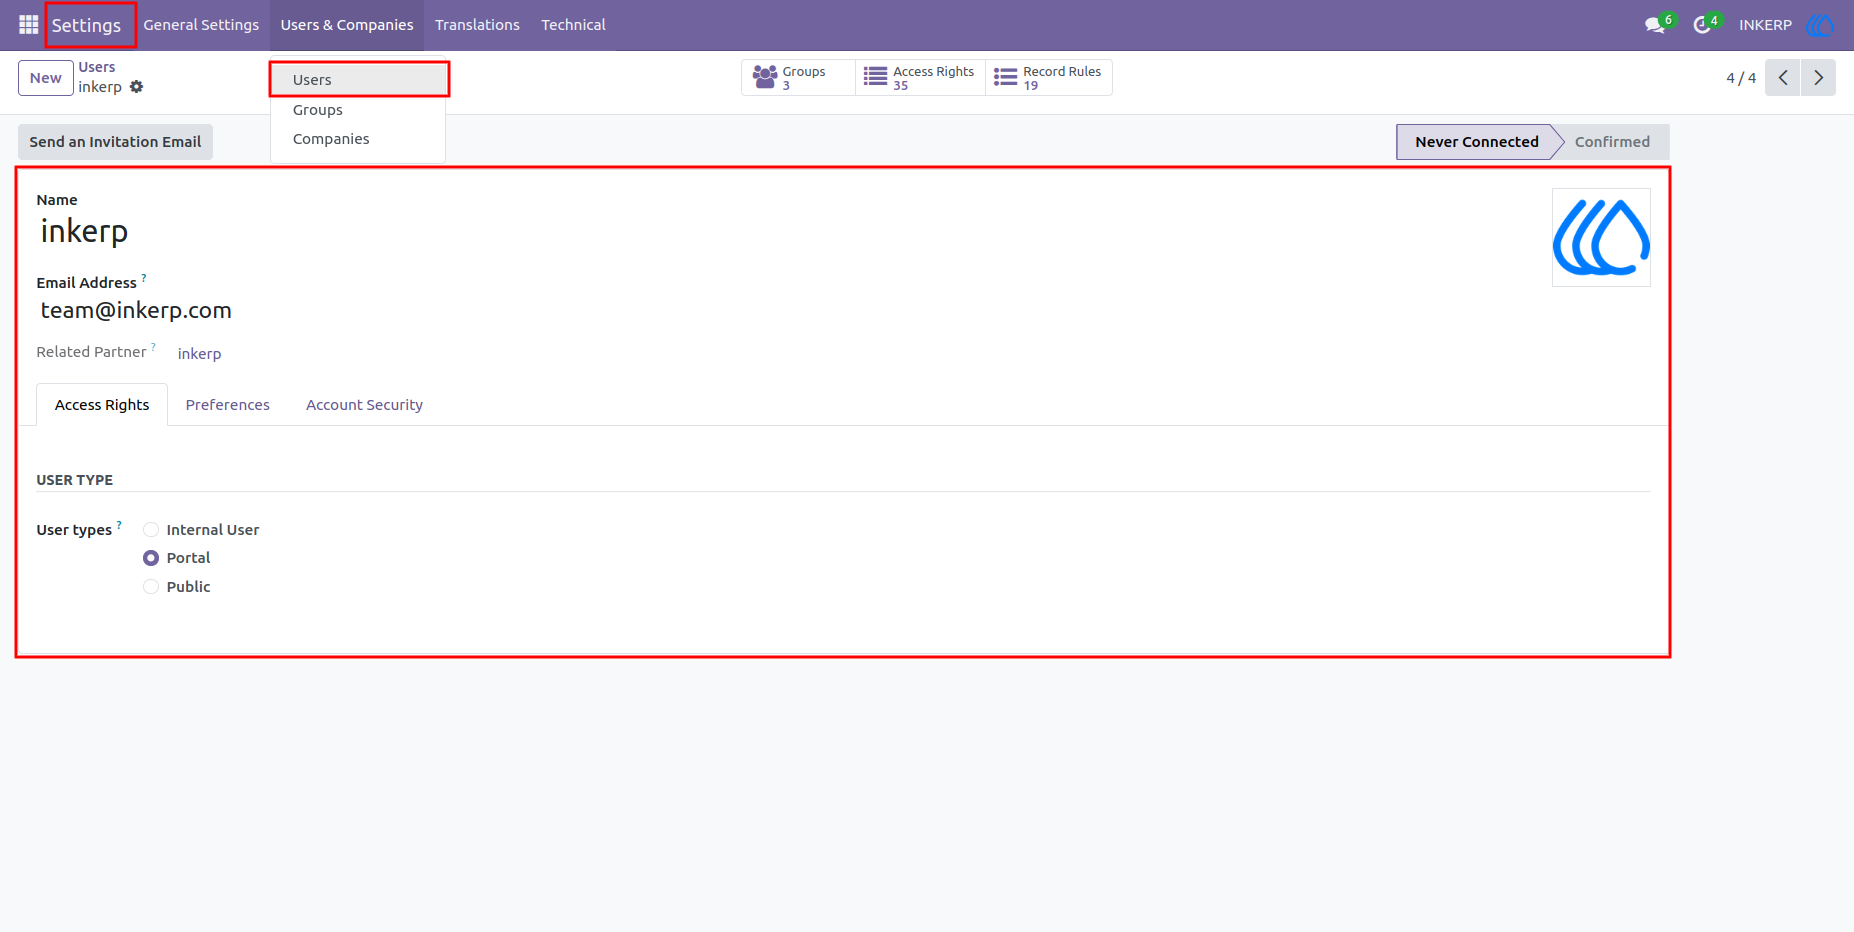Open the General Settings menu
The width and height of the screenshot is (1854, 932).
pos(201,25)
